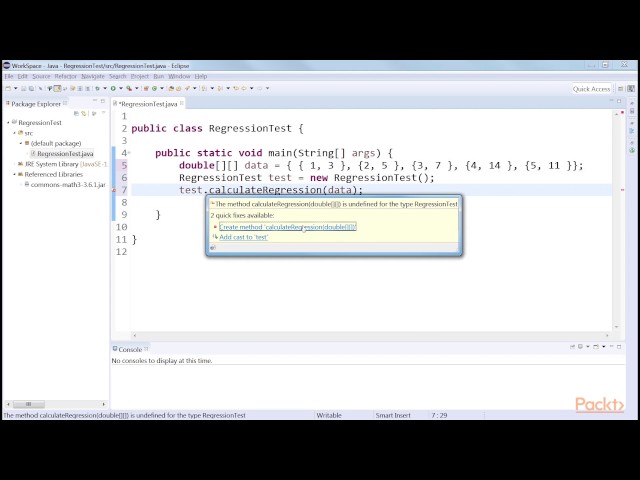The image size is (640, 480).
Task: Click the Open Type toolbar icon
Action: pyautogui.click(x=171, y=88)
